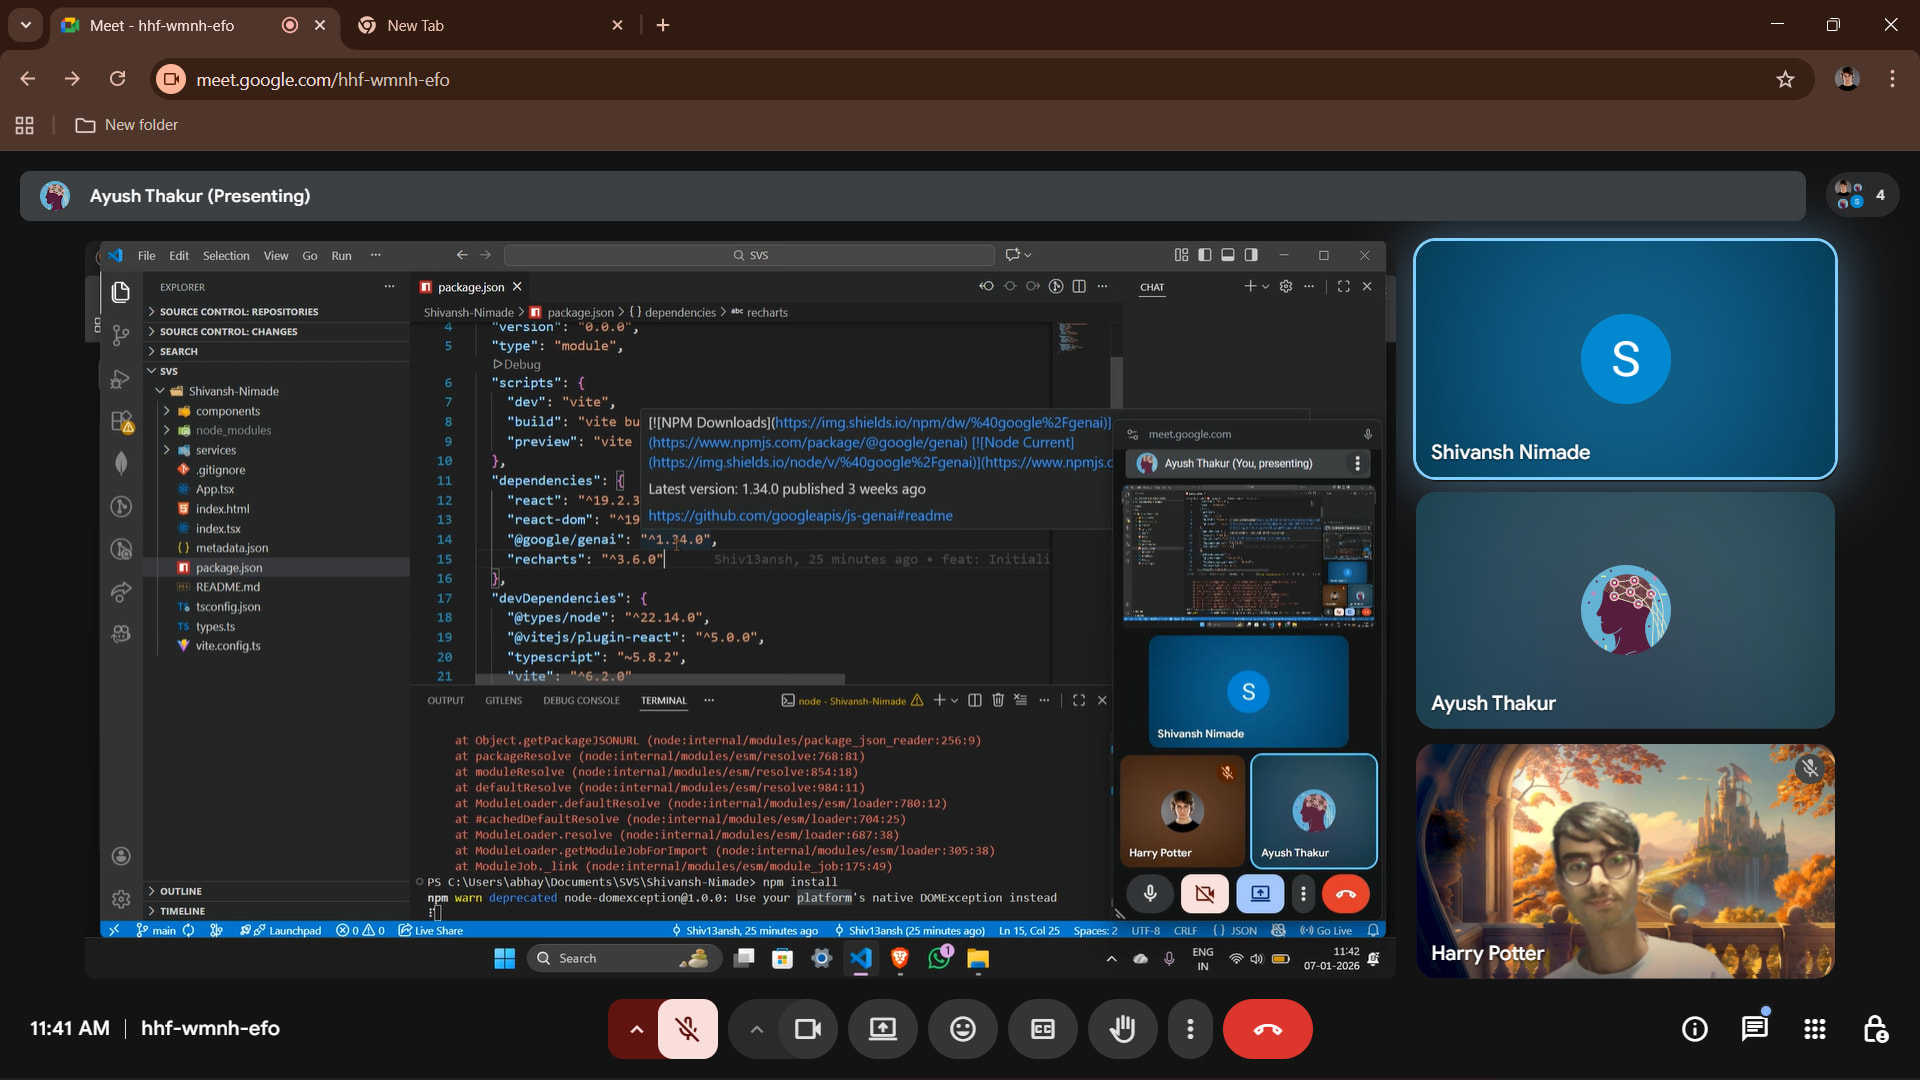
Task: Expand video settings arrow beside camera
Action: pyautogui.click(x=756, y=1029)
